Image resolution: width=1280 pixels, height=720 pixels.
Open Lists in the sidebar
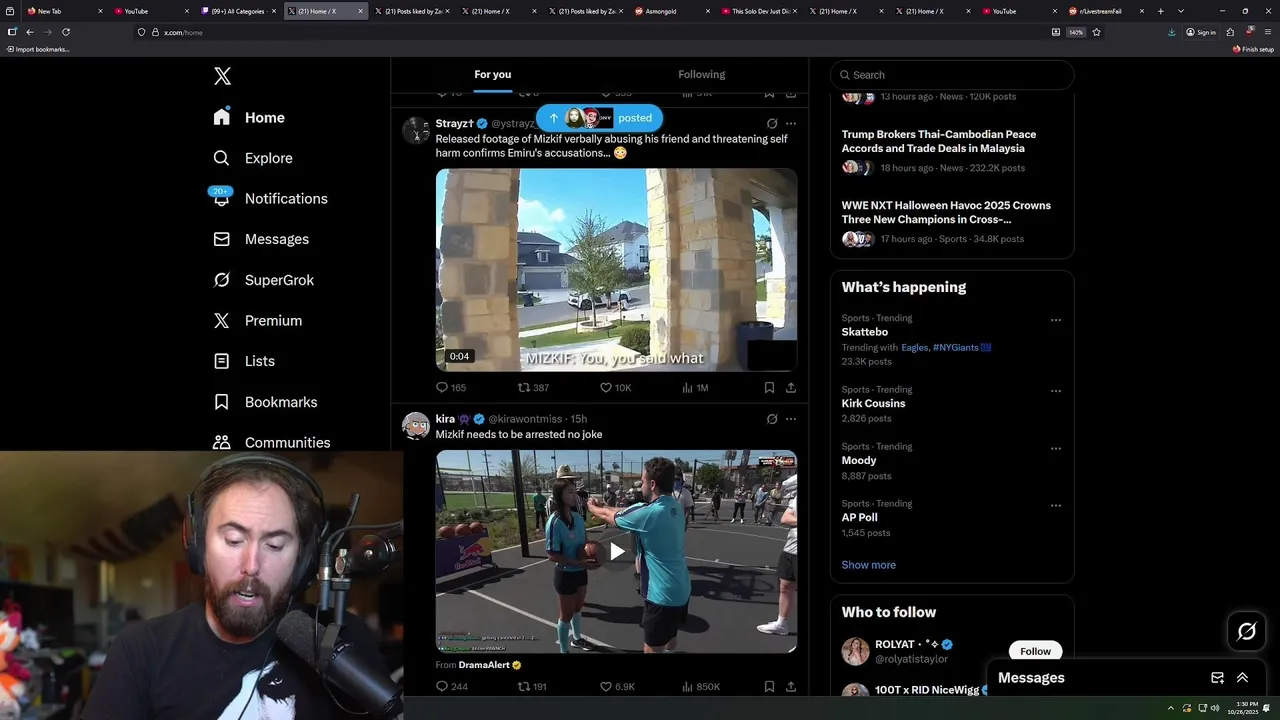[x=244, y=361]
